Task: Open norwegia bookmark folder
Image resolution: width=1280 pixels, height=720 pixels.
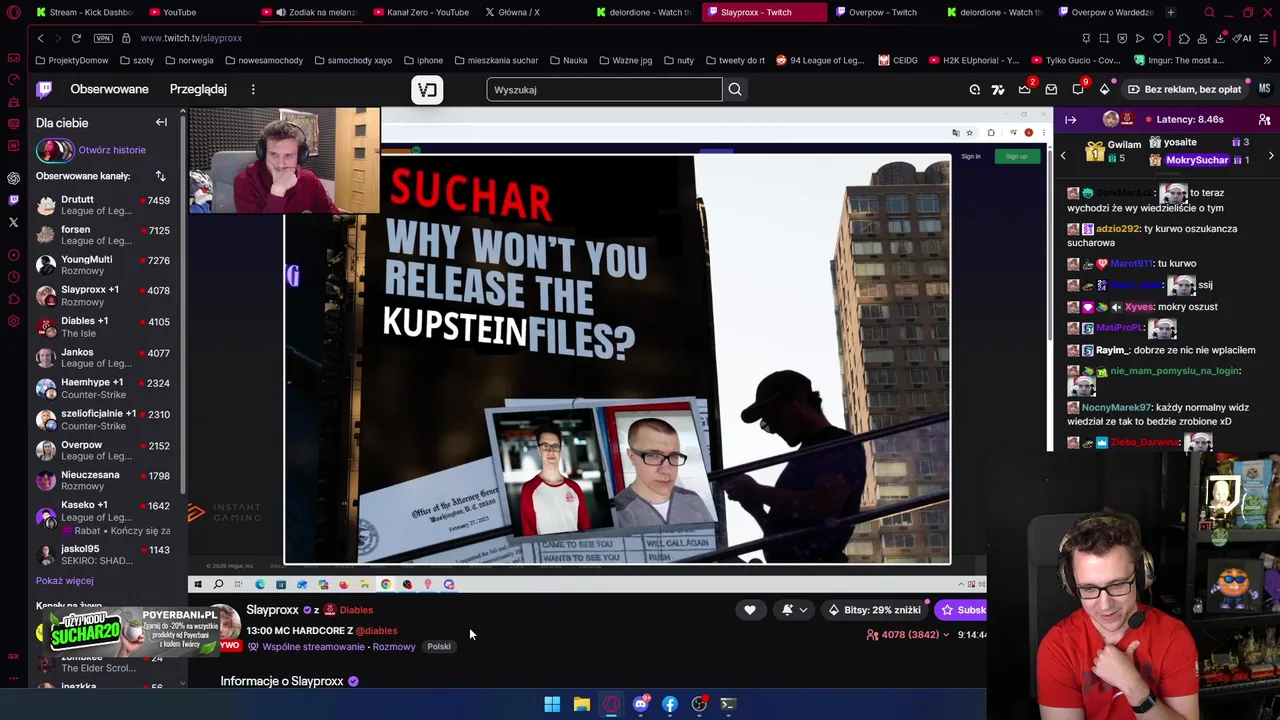Action: tap(189, 60)
